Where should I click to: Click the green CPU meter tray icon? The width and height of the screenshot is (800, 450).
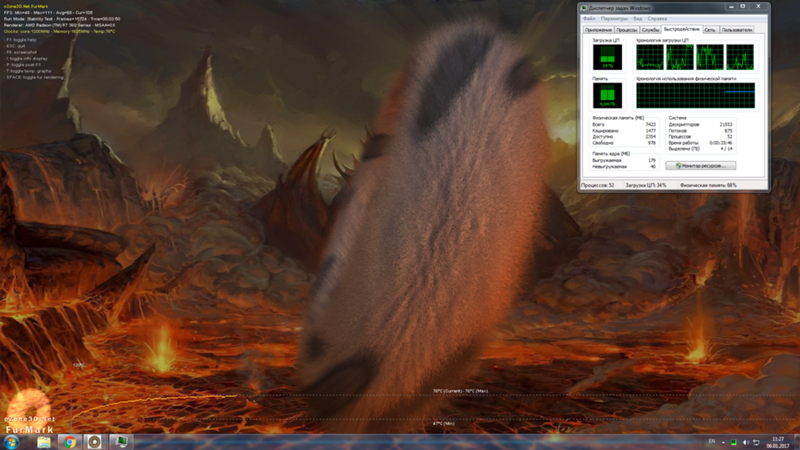point(734,442)
